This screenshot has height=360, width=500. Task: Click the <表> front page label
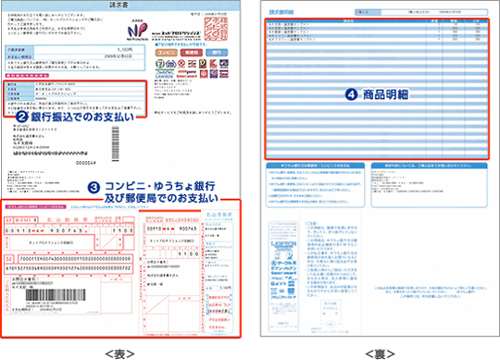(x=120, y=354)
